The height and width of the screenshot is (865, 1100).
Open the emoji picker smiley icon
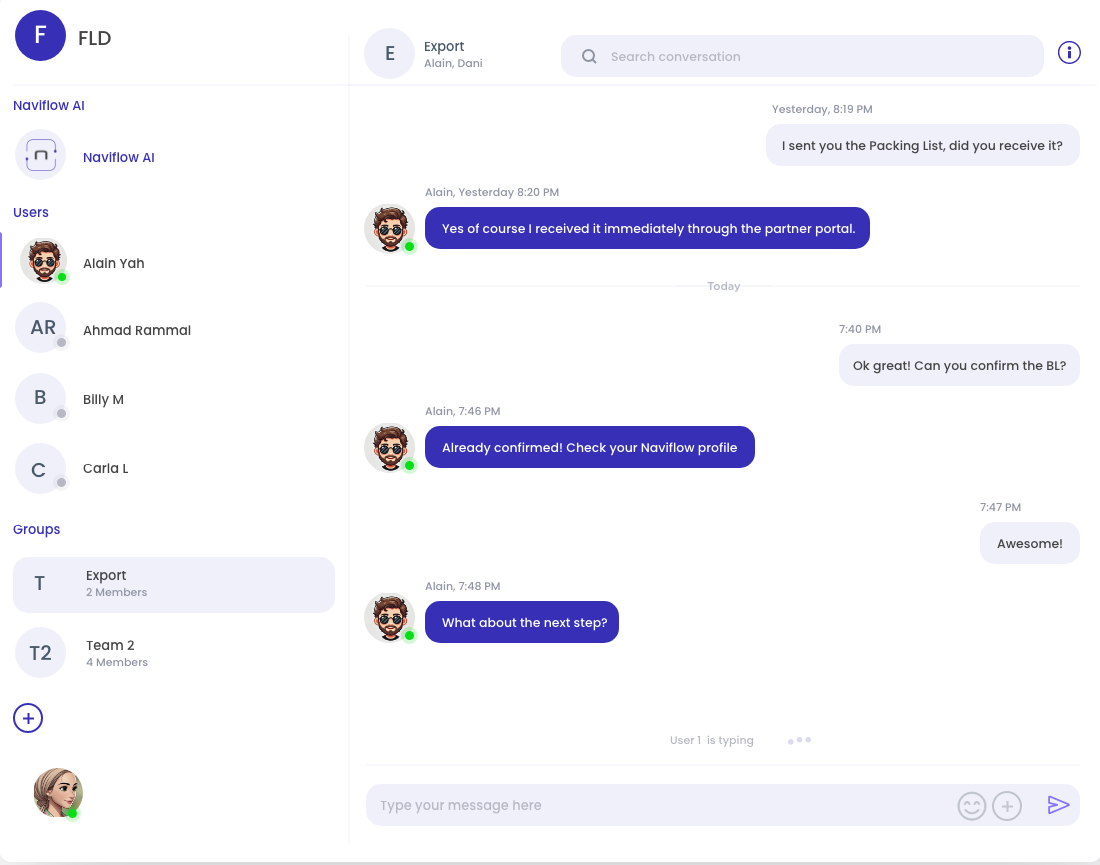[x=972, y=805]
